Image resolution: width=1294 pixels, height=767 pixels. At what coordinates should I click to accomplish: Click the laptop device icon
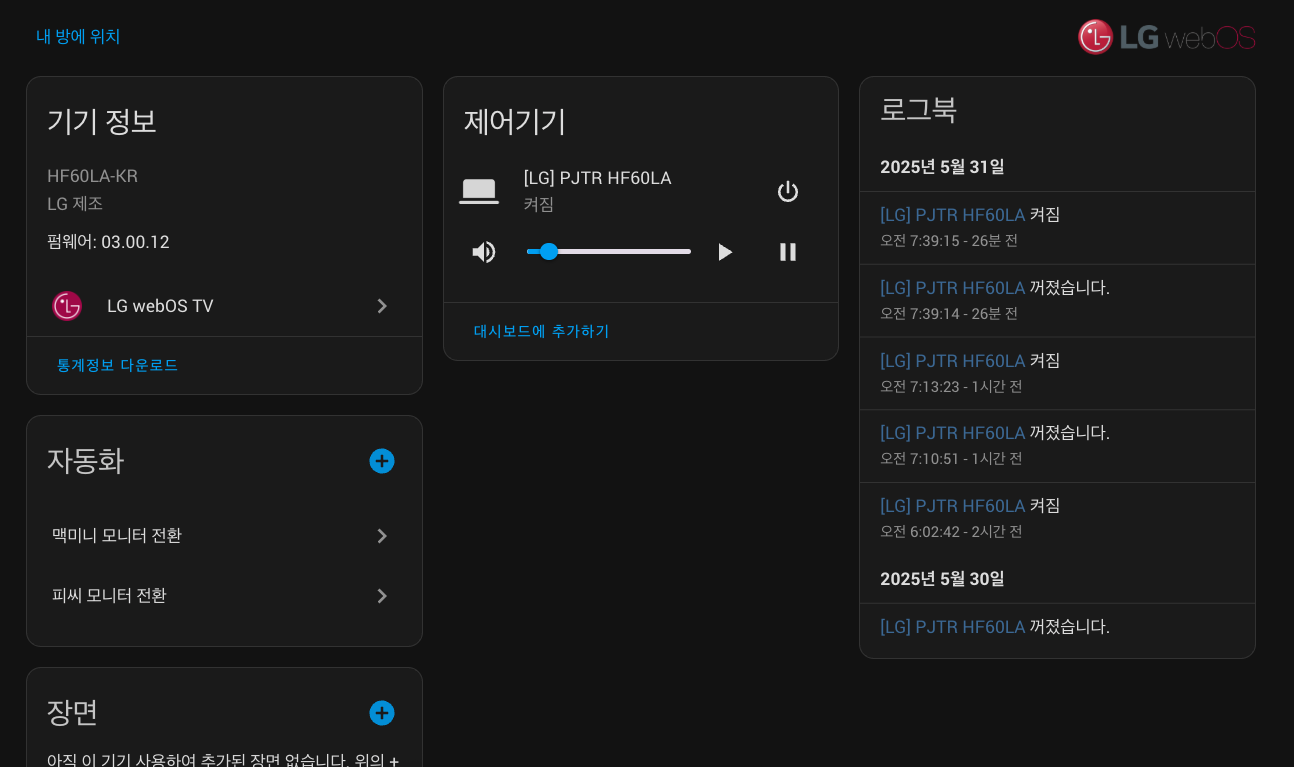click(x=479, y=191)
